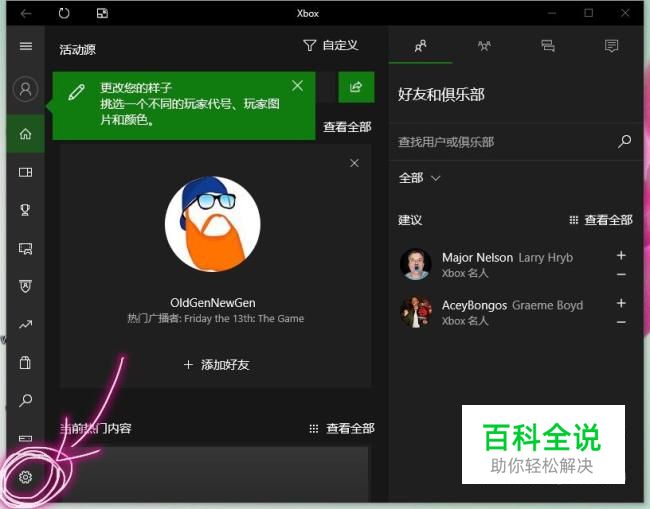This screenshot has height=509, width=650.
Task: Click the pencil edit icon in tip
Action: click(x=77, y=92)
